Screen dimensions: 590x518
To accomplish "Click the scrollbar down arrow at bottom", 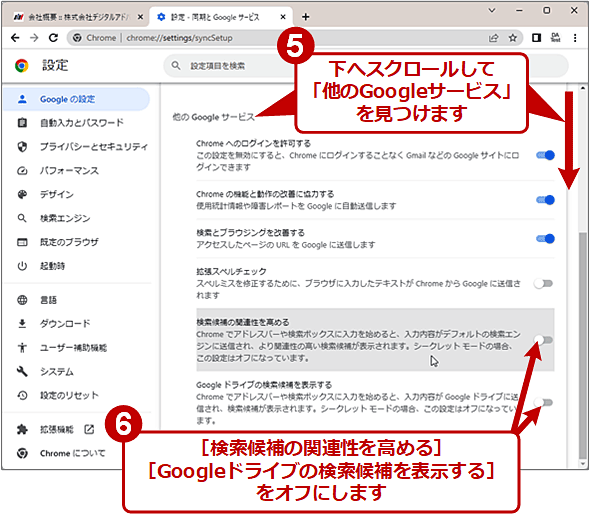I will [x=583, y=464].
